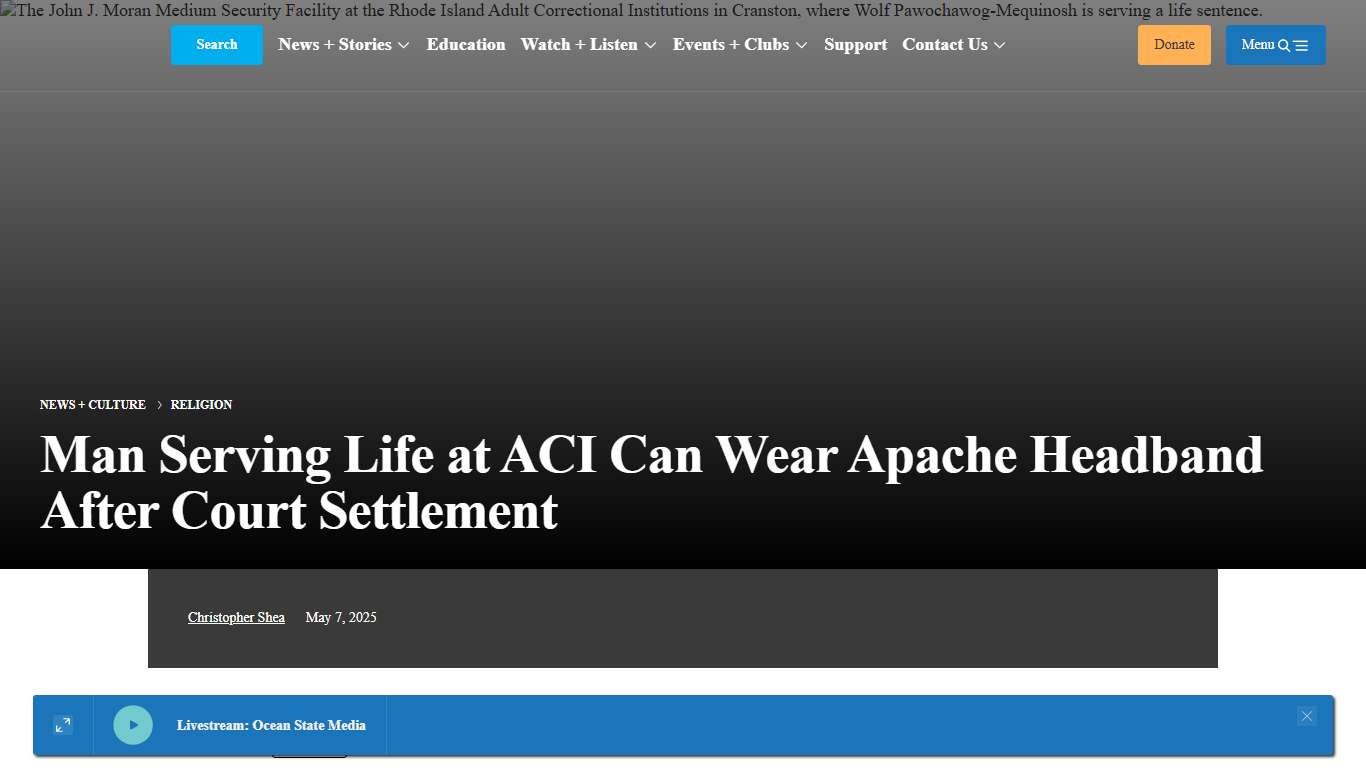Expand the News + Stories dropdown
The image size is (1366, 768).
[x=343, y=44]
